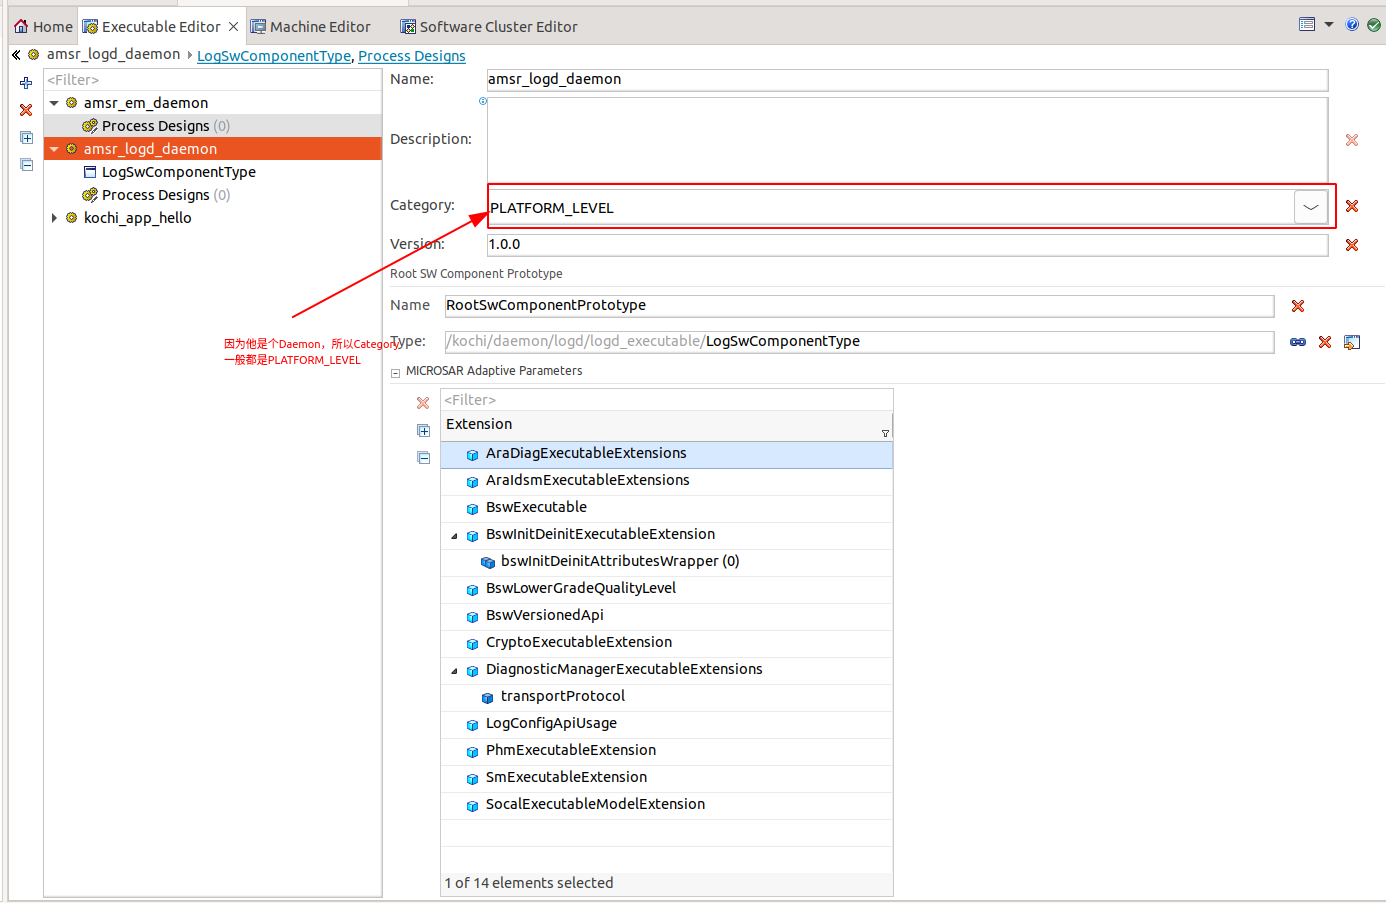The width and height of the screenshot is (1386, 903).
Task: Collapse all tree items in left toolbar
Action: 26,165
